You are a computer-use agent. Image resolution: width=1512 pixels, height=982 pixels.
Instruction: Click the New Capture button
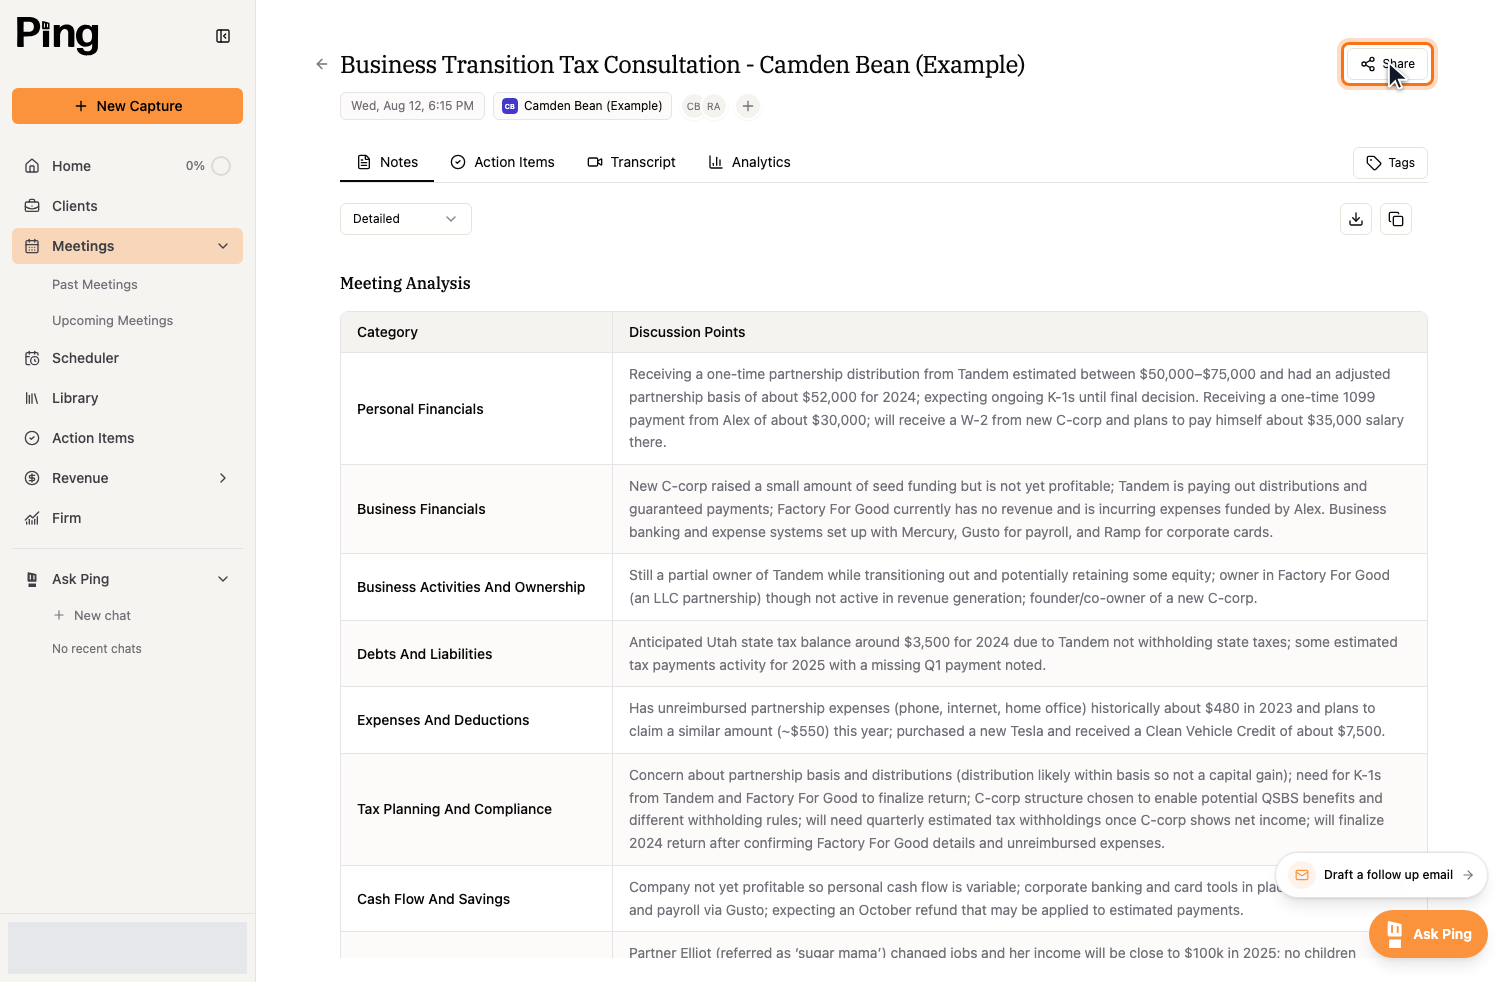point(127,106)
